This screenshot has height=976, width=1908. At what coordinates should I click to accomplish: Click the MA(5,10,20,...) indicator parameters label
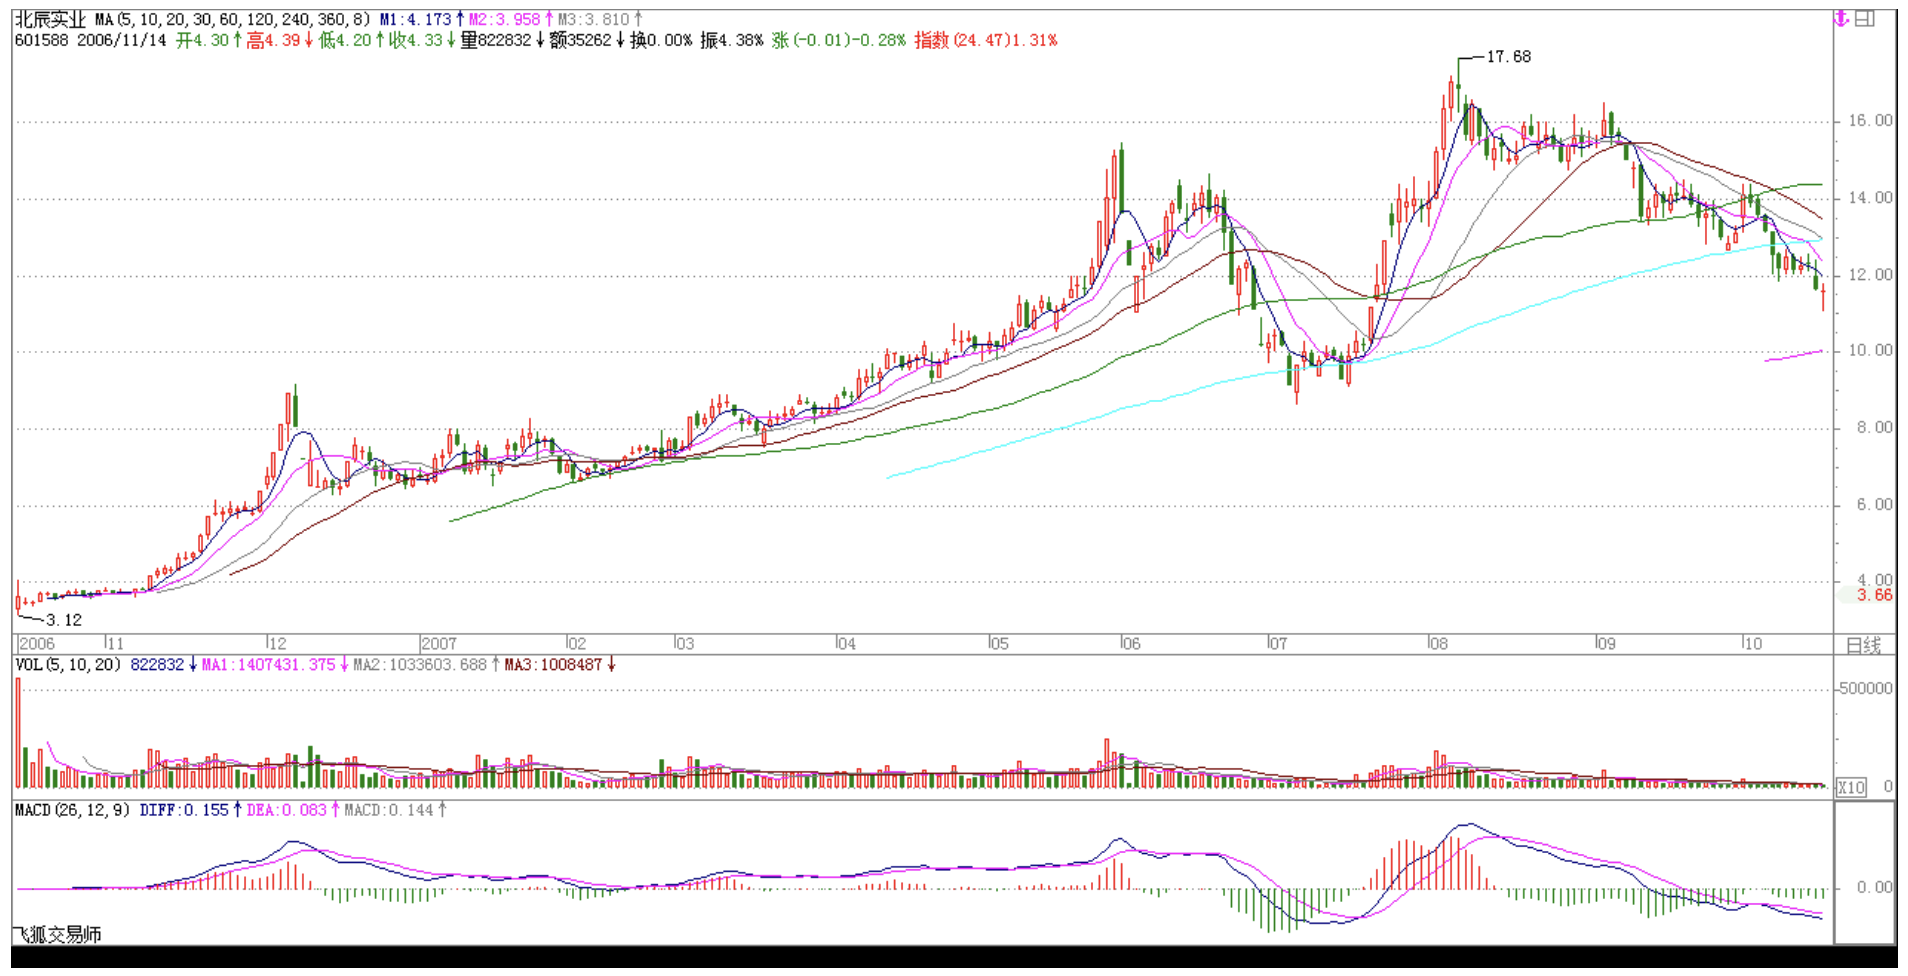pyautogui.click(x=232, y=19)
